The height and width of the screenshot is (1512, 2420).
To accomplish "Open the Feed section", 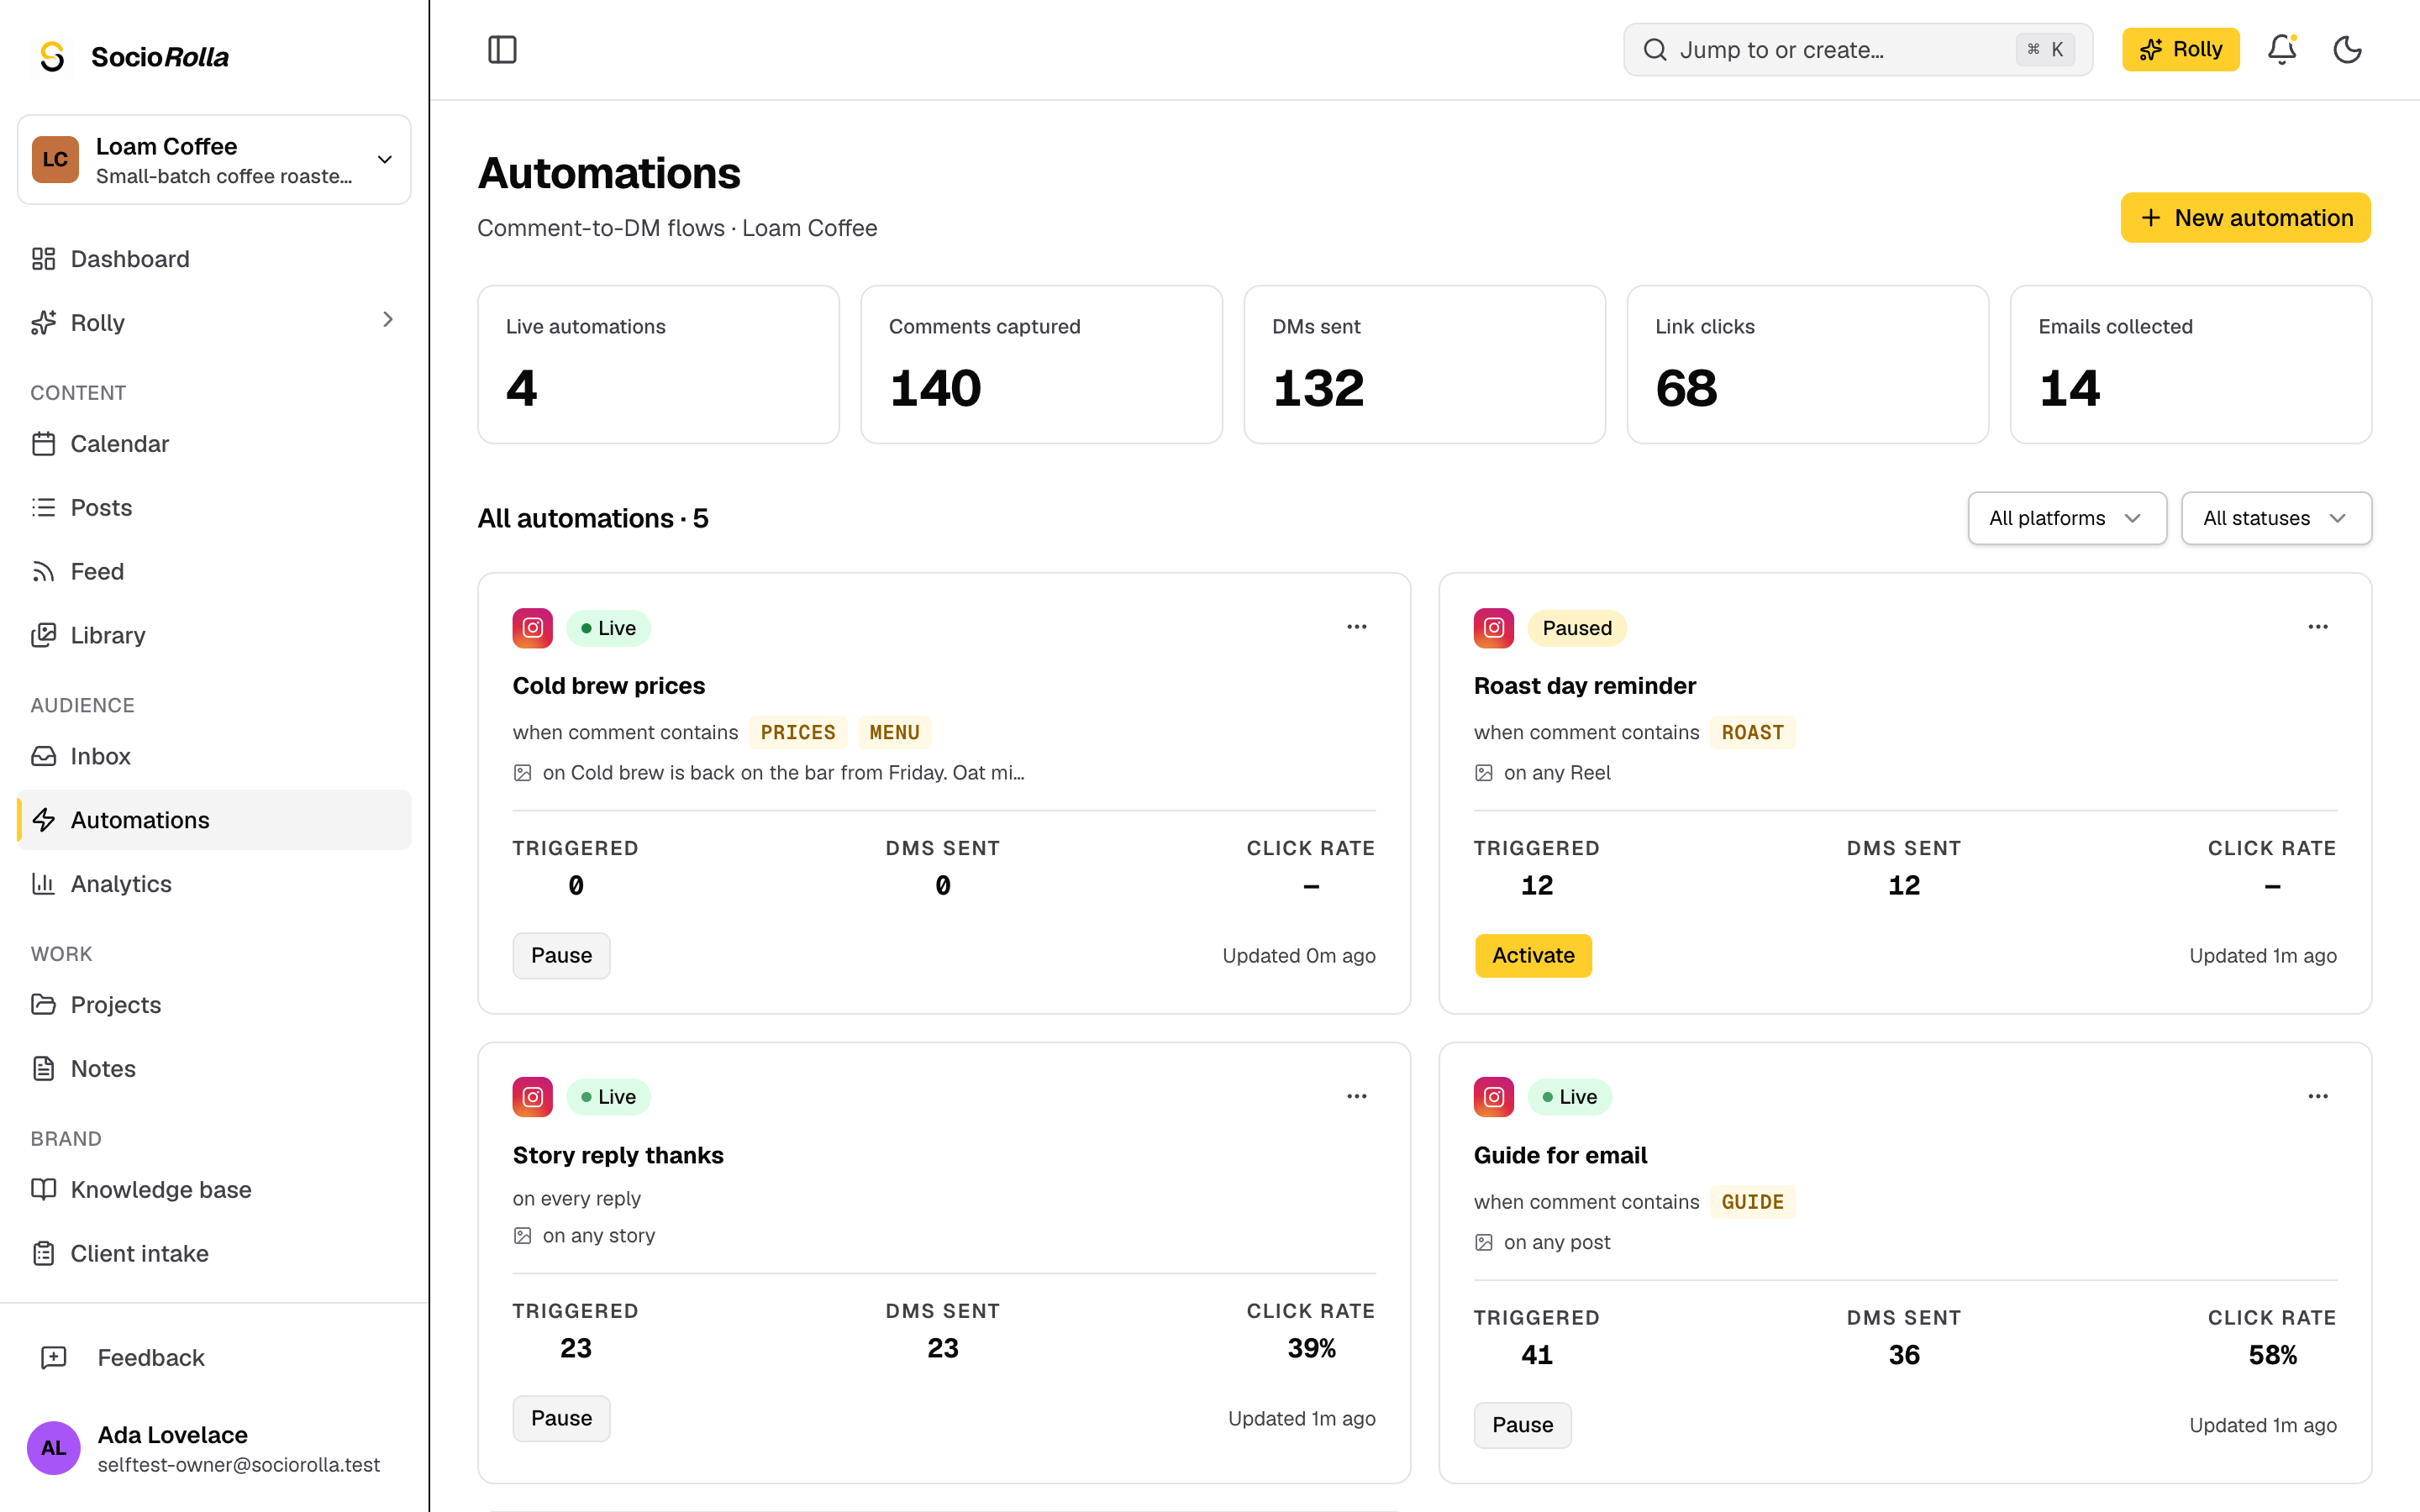I will click(214, 572).
